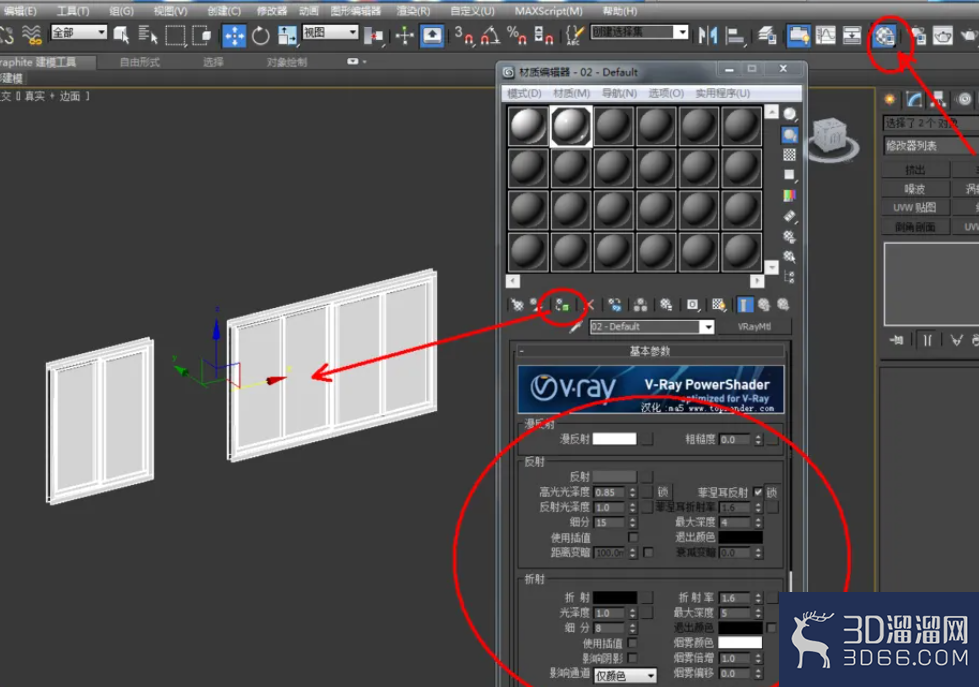Open the Mode menu in Material Editor
The height and width of the screenshot is (687, 979).
tap(524, 93)
